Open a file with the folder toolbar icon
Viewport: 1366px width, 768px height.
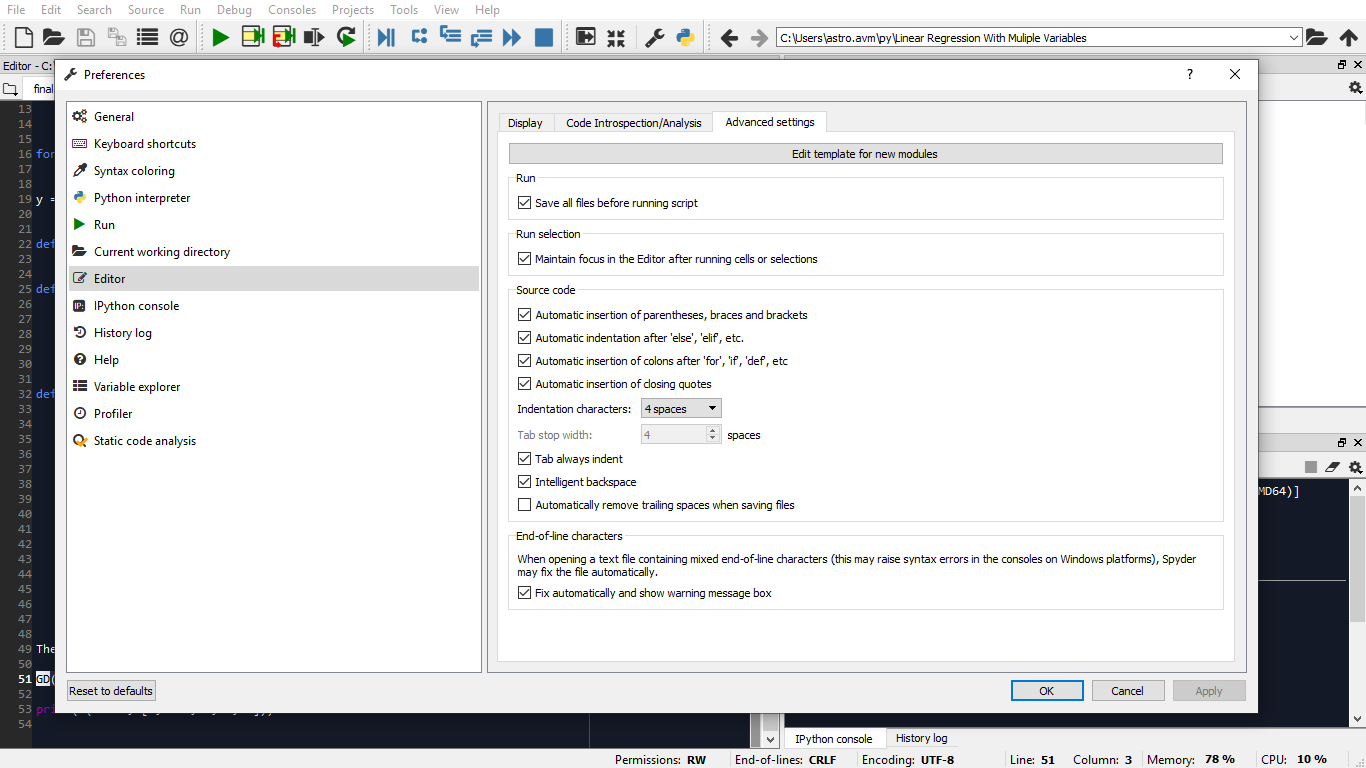pyautogui.click(x=52, y=37)
